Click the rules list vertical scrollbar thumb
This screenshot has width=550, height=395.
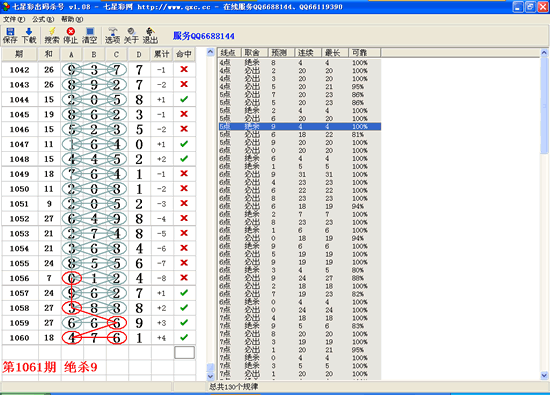(544, 105)
